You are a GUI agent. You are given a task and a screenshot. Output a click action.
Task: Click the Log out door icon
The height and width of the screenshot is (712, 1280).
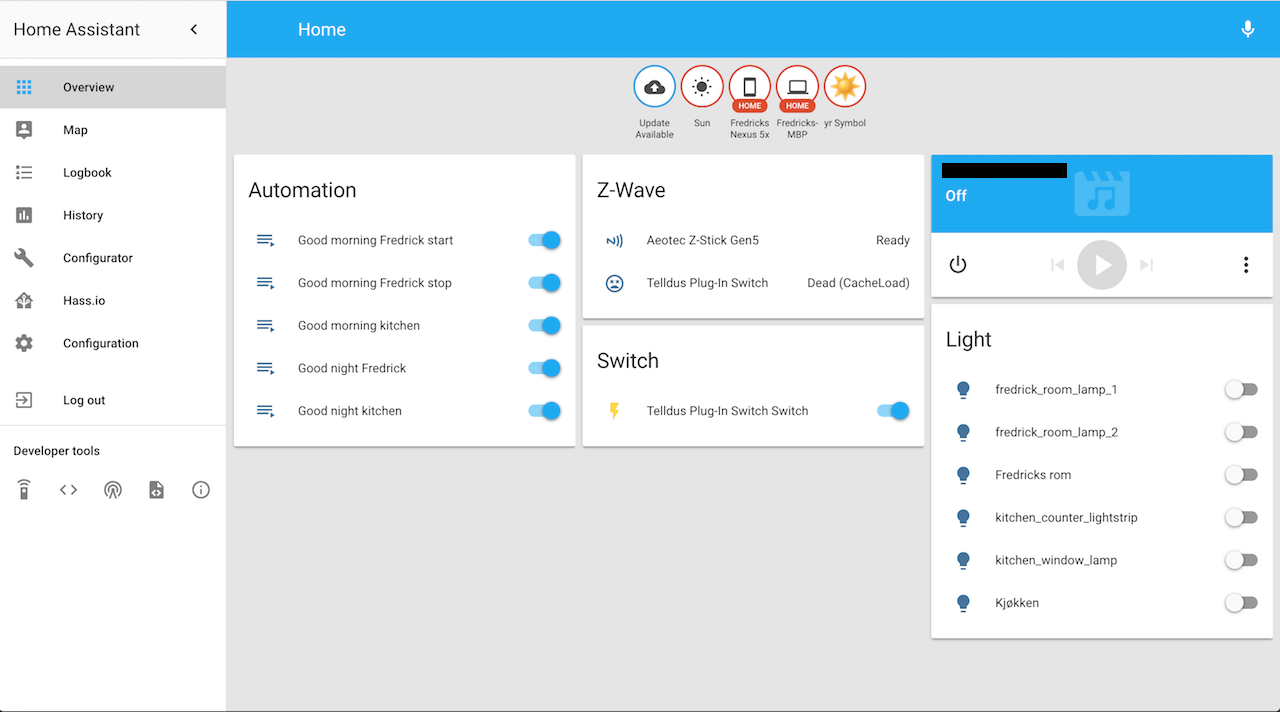pyautogui.click(x=24, y=400)
